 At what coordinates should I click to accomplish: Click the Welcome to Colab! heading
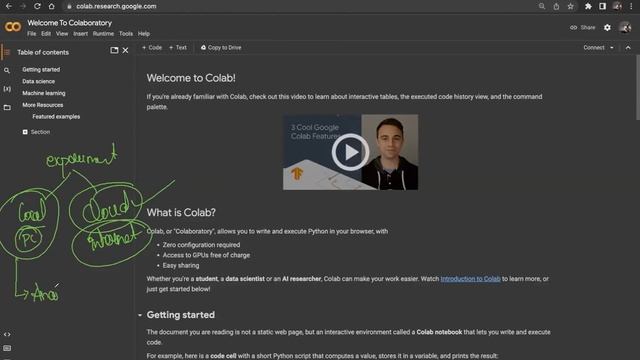(191, 78)
